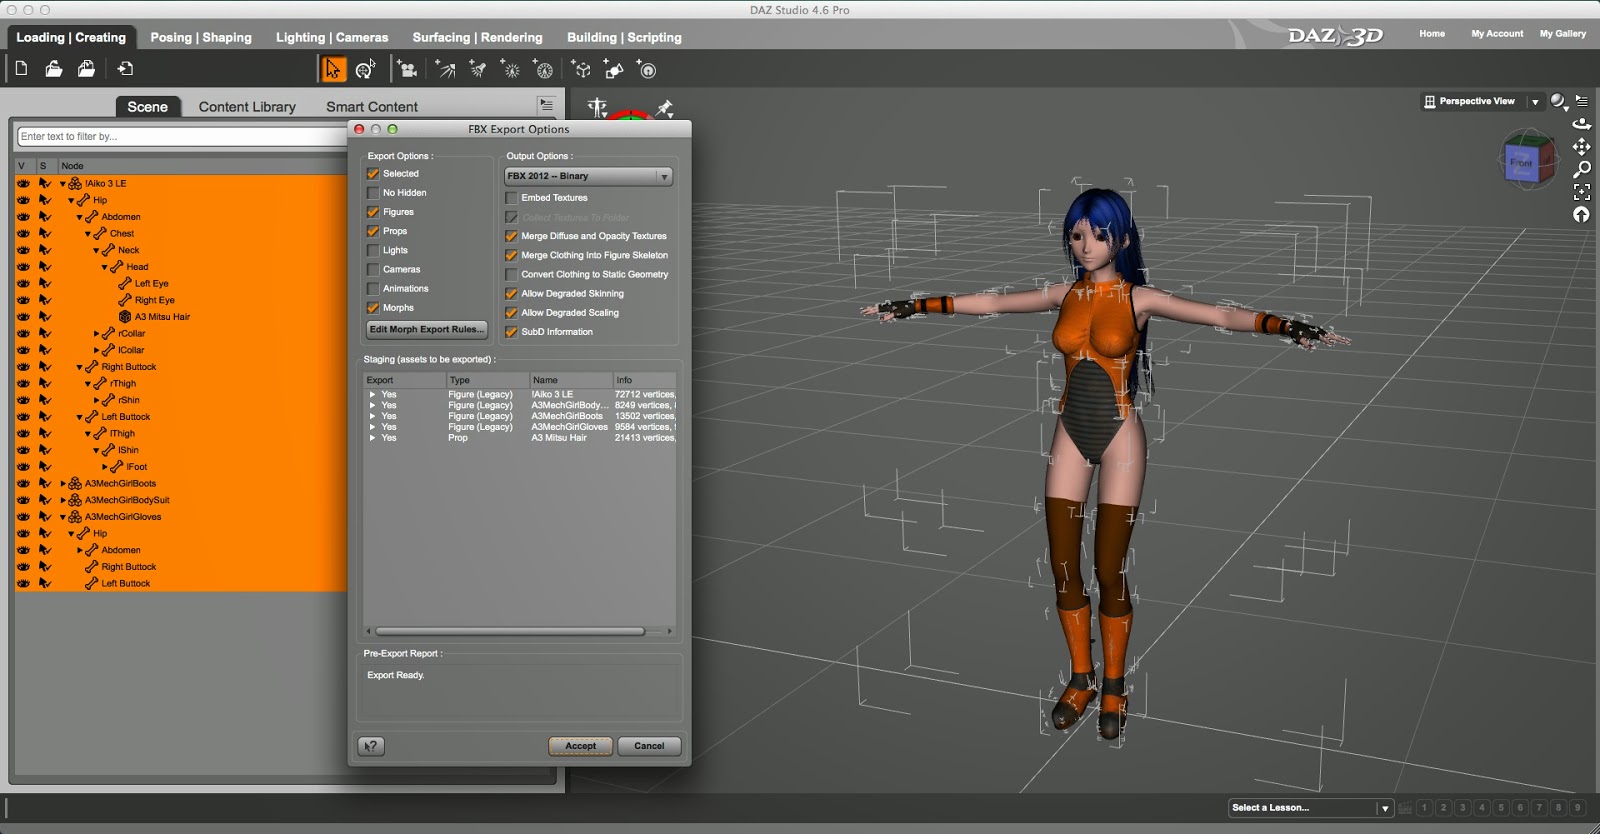This screenshot has width=1600, height=834.
Task: Toggle SubD Information checkbox
Action: point(511,332)
